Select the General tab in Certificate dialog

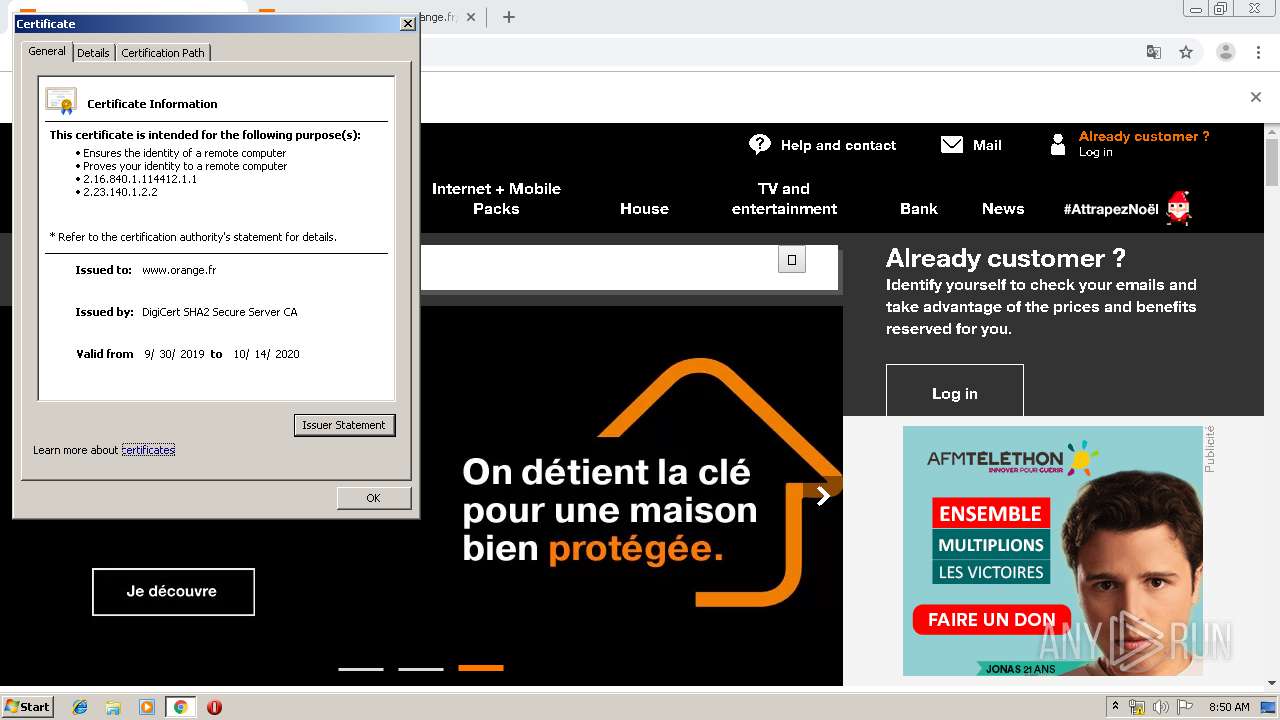pos(47,51)
